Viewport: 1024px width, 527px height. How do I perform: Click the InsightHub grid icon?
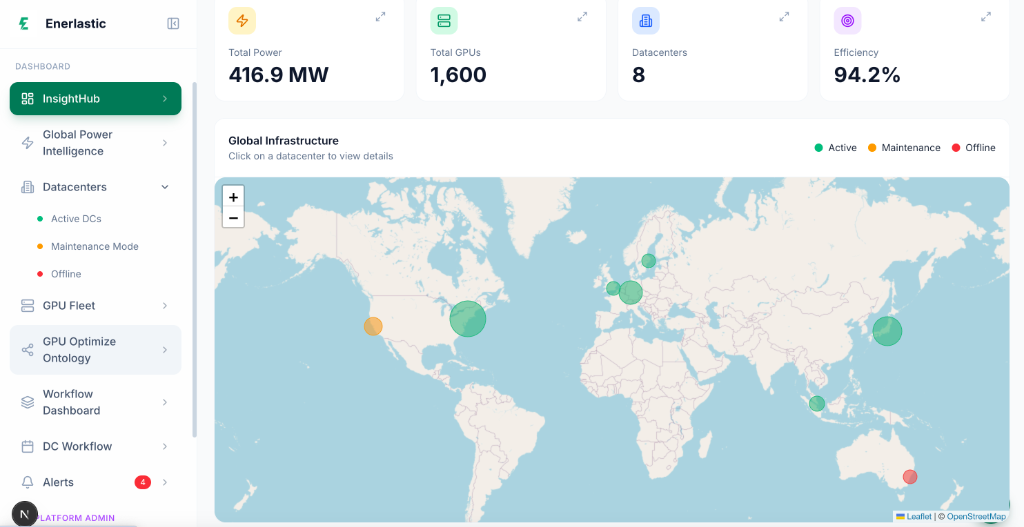27,99
